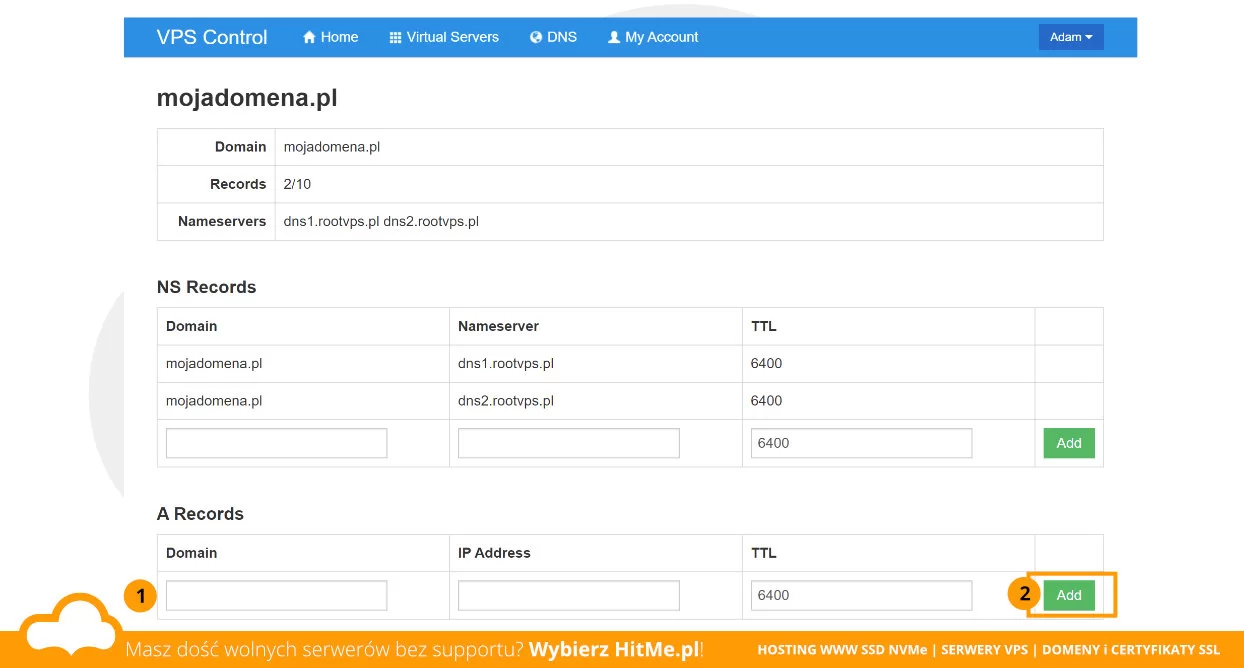Click the DNS globe icon
This screenshot has width=1244, height=668.
[536, 37]
